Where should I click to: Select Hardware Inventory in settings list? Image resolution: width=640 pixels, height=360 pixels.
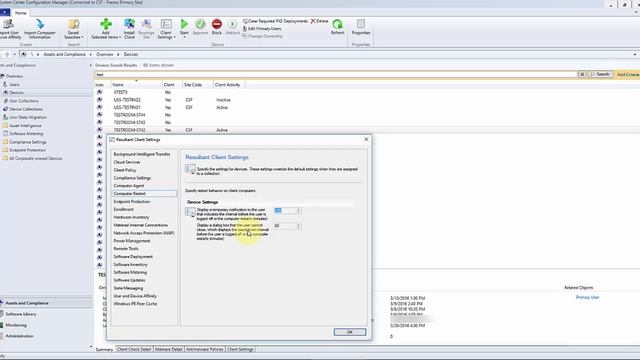coord(131,217)
